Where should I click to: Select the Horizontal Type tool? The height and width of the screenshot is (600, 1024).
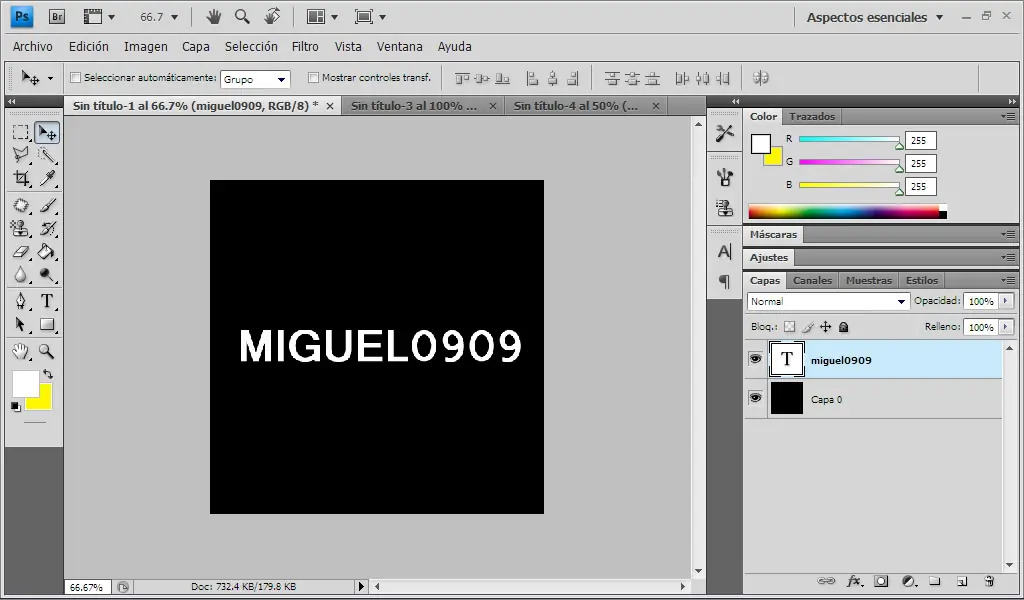pyautogui.click(x=47, y=301)
